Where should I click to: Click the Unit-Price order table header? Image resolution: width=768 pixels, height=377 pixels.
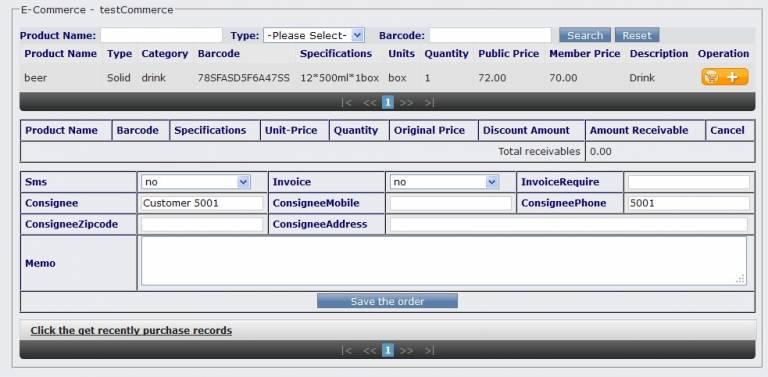pyautogui.click(x=291, y=130)
